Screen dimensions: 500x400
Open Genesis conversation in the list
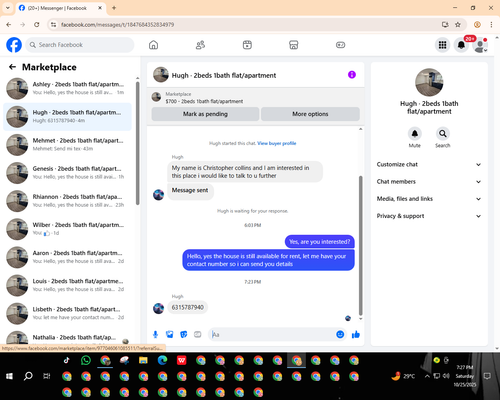(x=67, y=173)
